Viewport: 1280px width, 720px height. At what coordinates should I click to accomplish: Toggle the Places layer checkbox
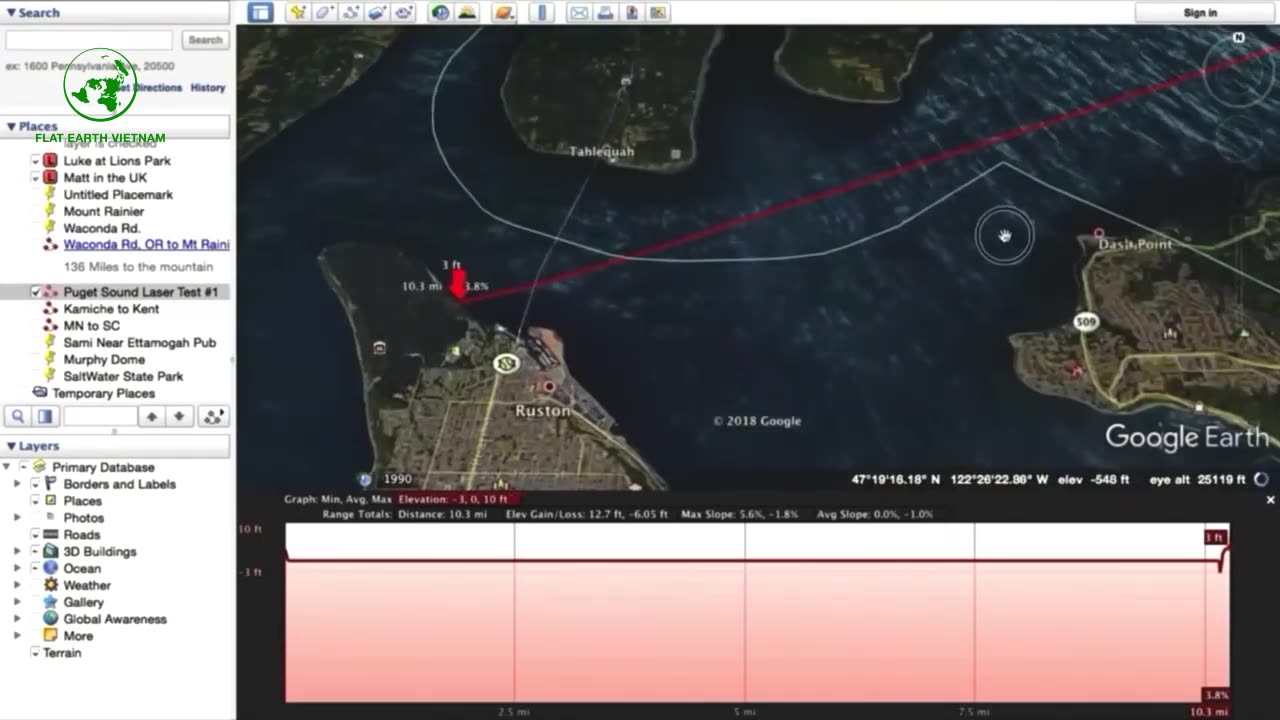[x=36, y=501]
